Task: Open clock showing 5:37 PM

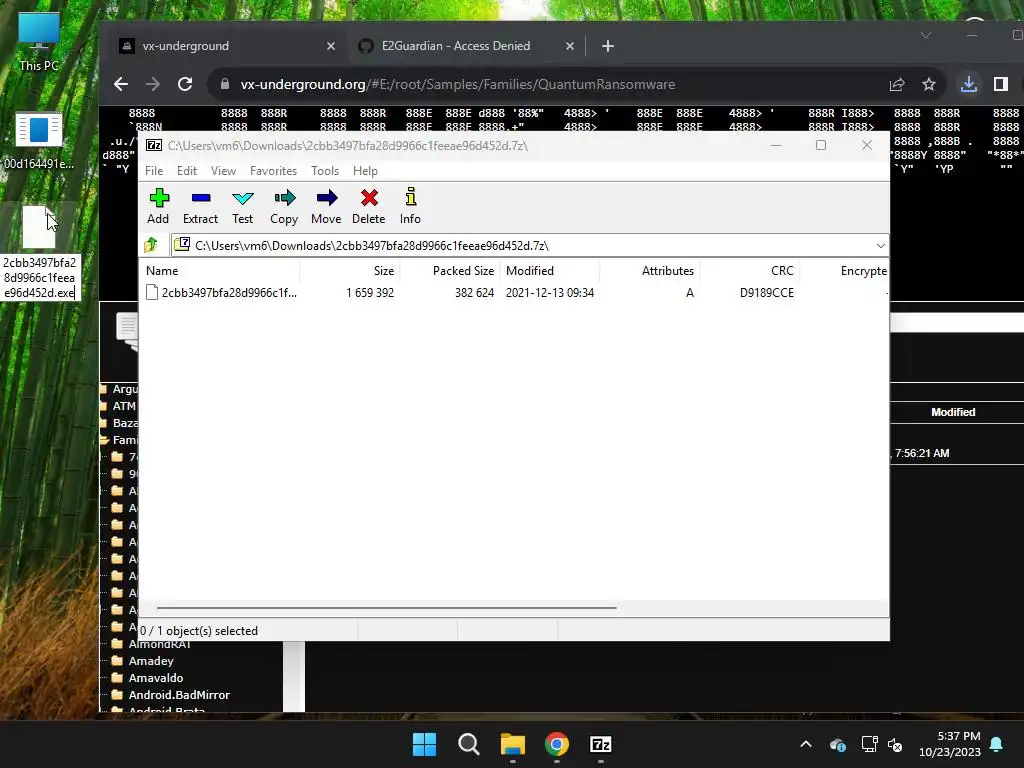Action: click(950, 744)
